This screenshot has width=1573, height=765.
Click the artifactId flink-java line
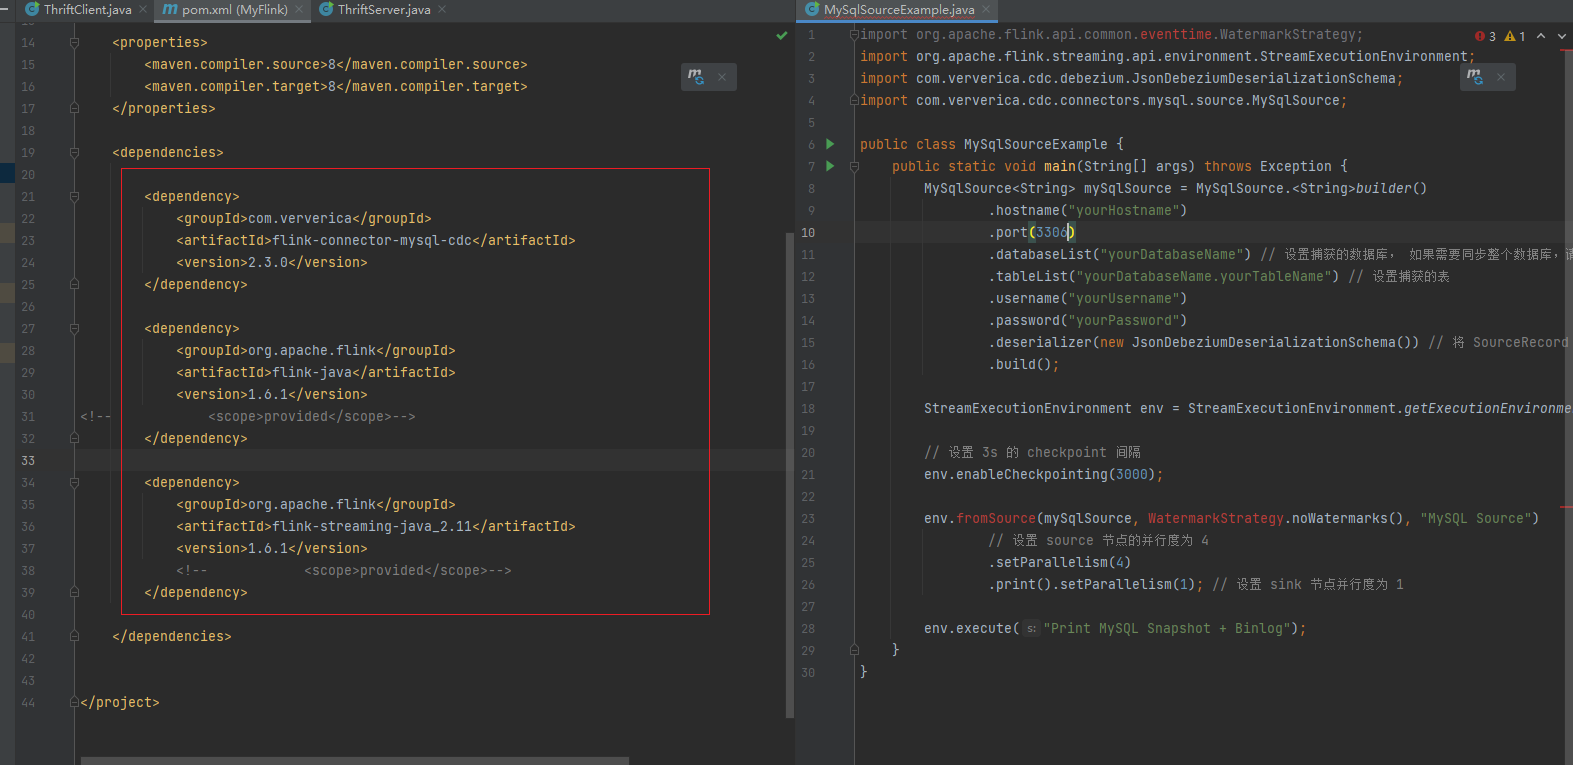point(316,373)
